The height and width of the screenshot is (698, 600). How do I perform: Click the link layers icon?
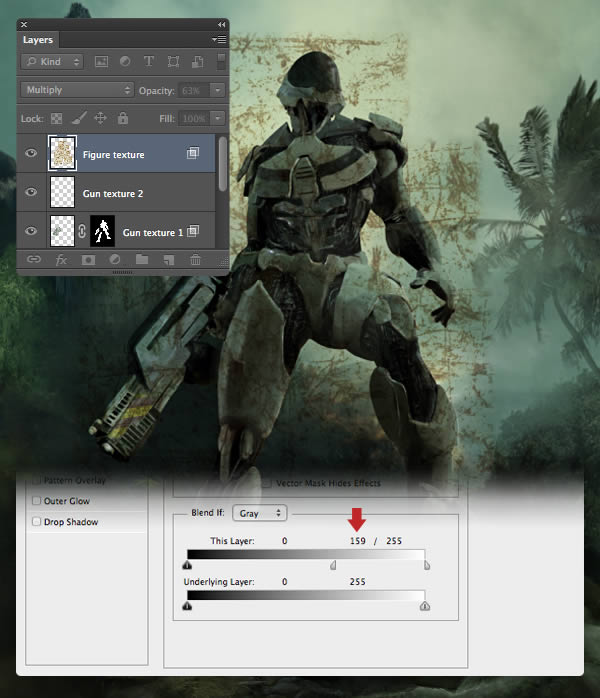point(34,259)
